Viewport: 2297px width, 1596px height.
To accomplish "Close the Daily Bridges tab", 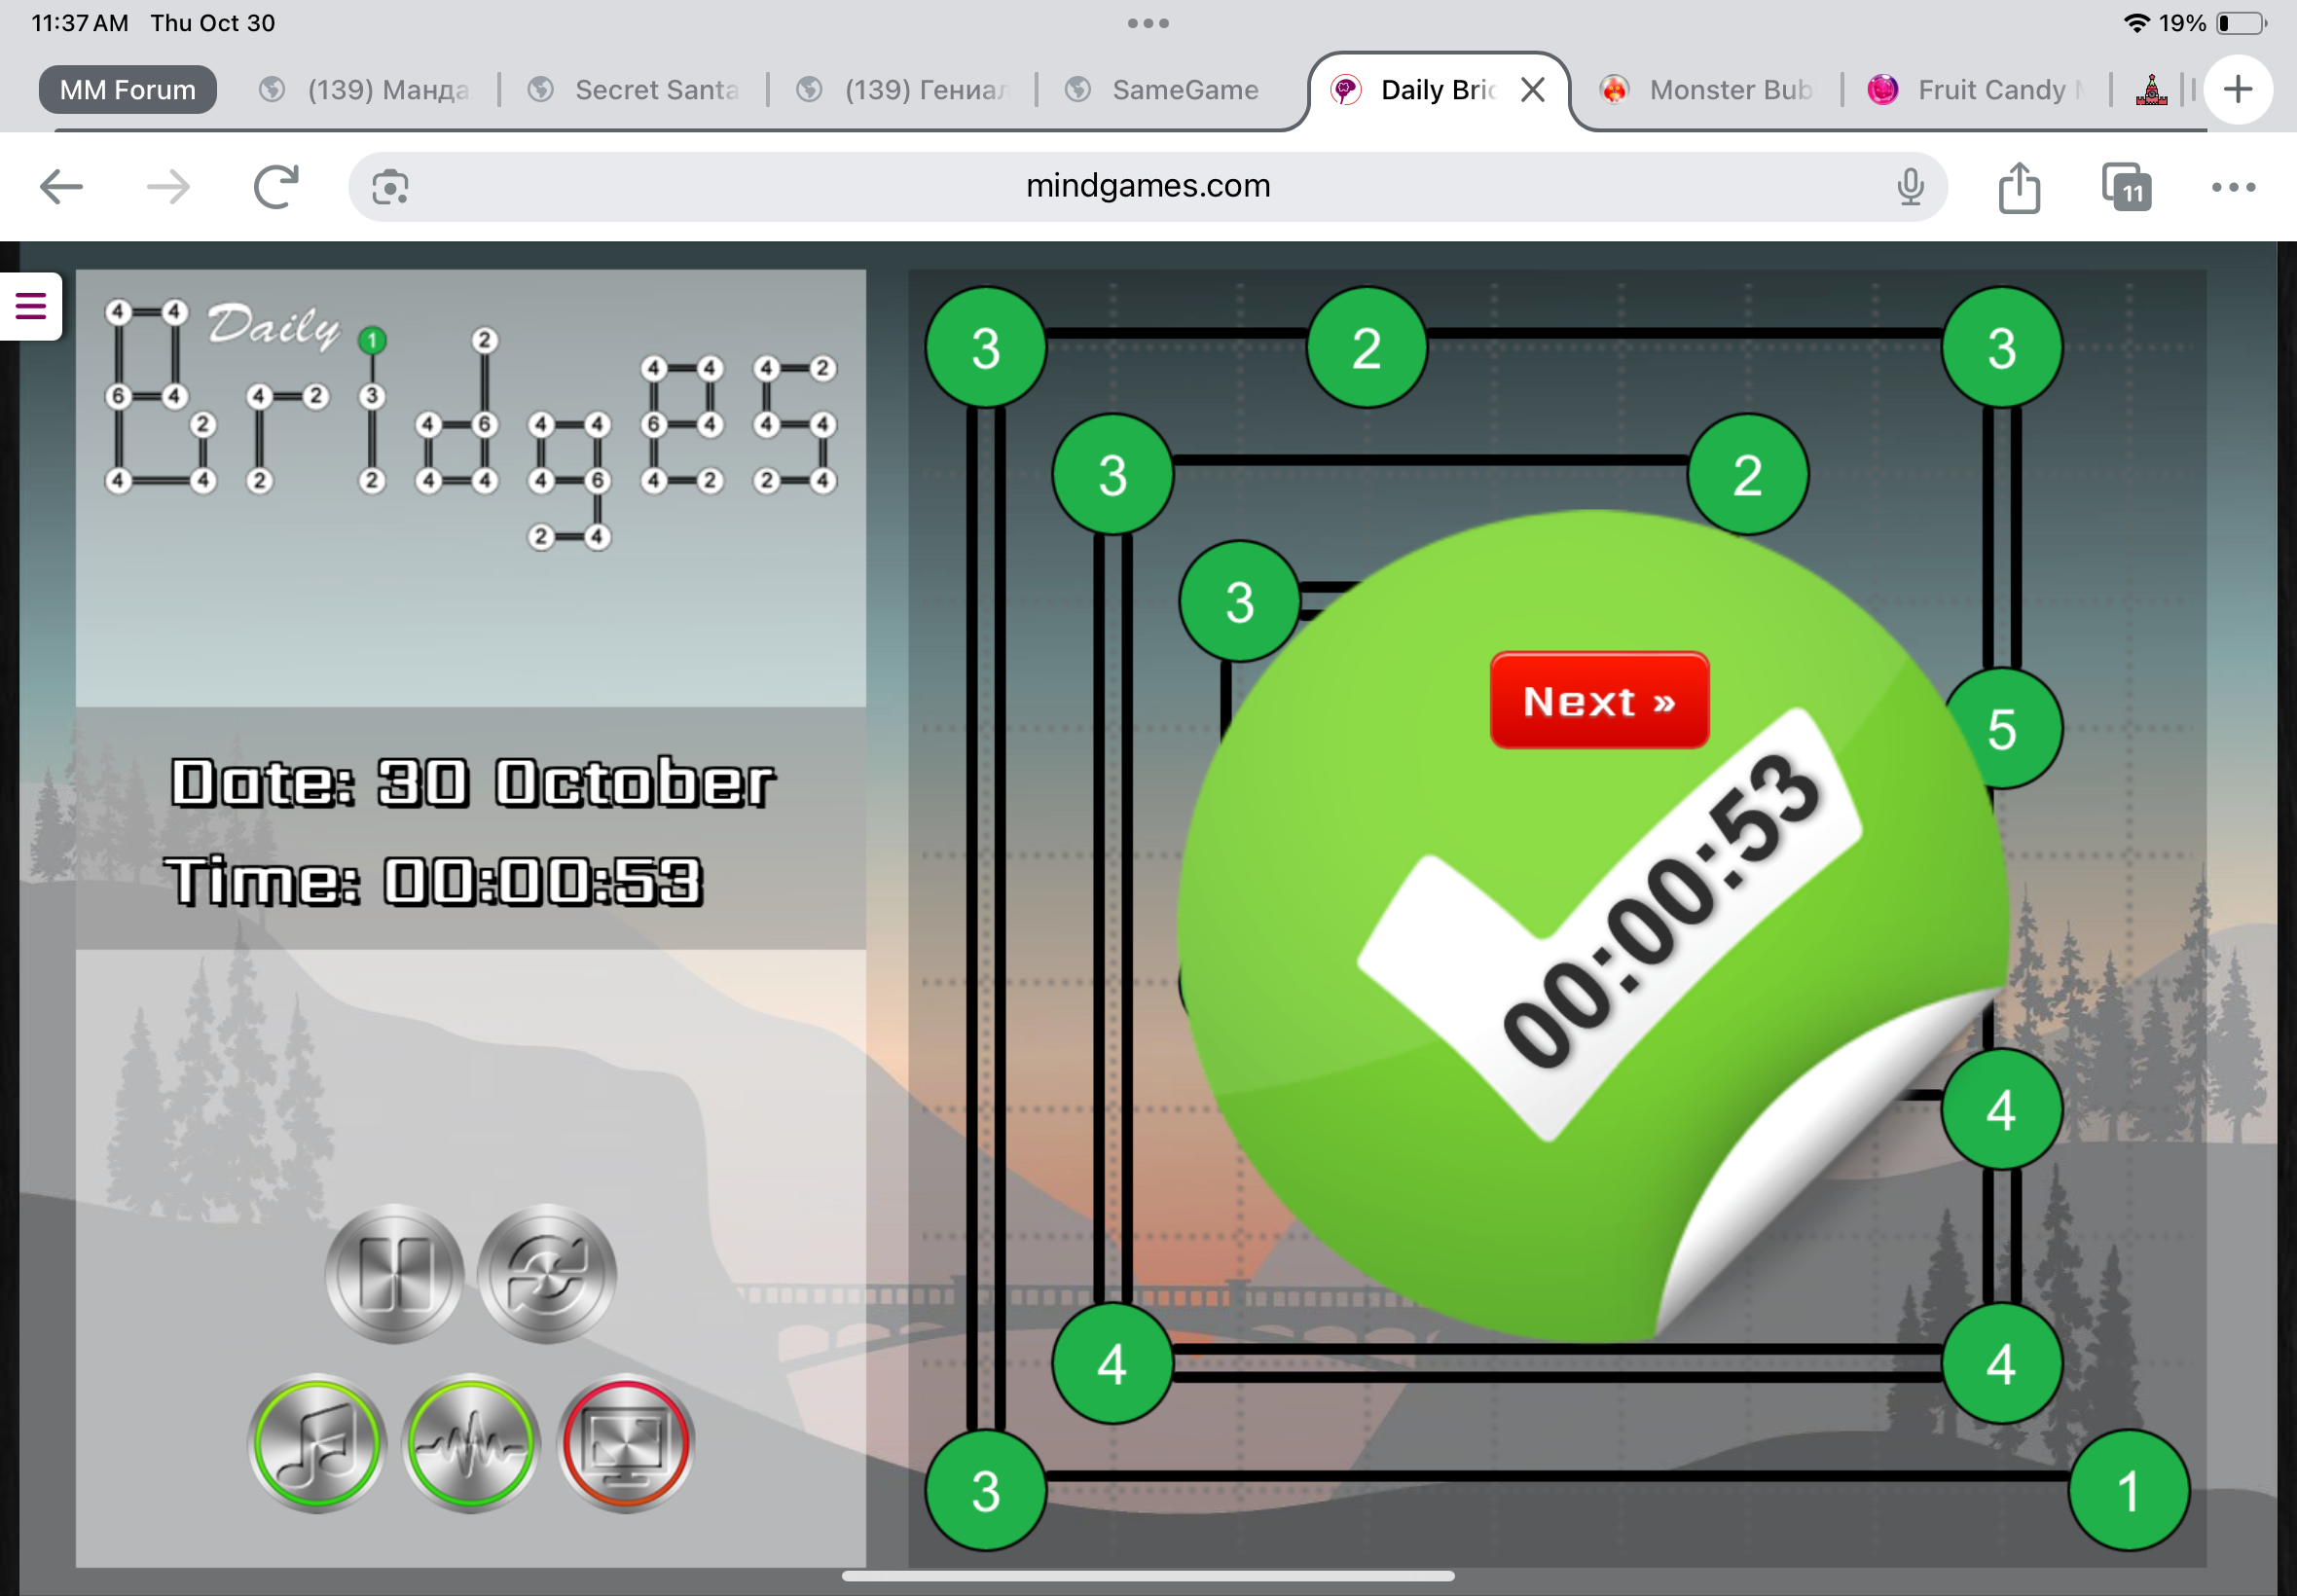I will pos(1532,90).
